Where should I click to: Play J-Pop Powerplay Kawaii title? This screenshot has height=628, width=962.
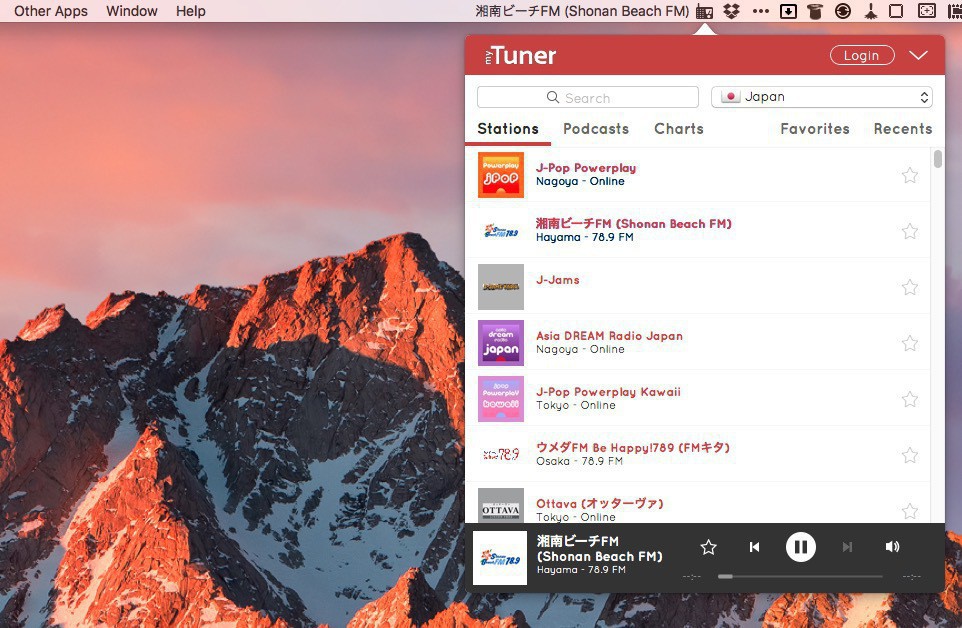point(608,391)
